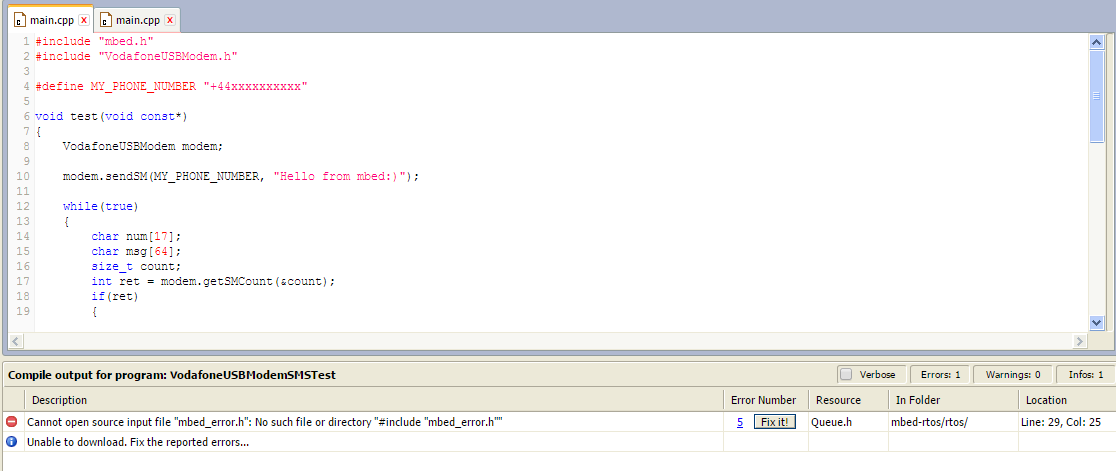This screenshot has height=471, width=1116.
Task: Click the 'VodafoneUSBModem modem;' line
Action: click(143, 146)
